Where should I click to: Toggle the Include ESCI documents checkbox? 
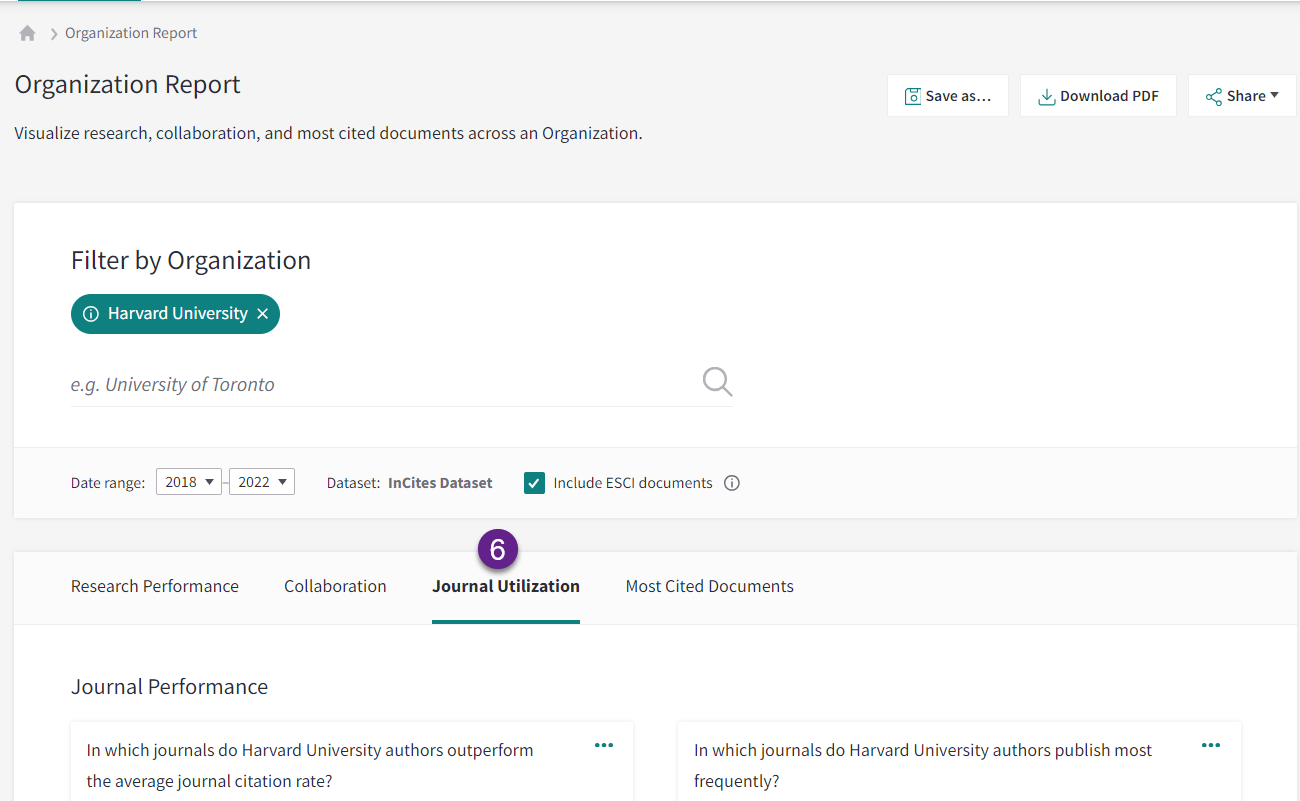tap(535, 483)
